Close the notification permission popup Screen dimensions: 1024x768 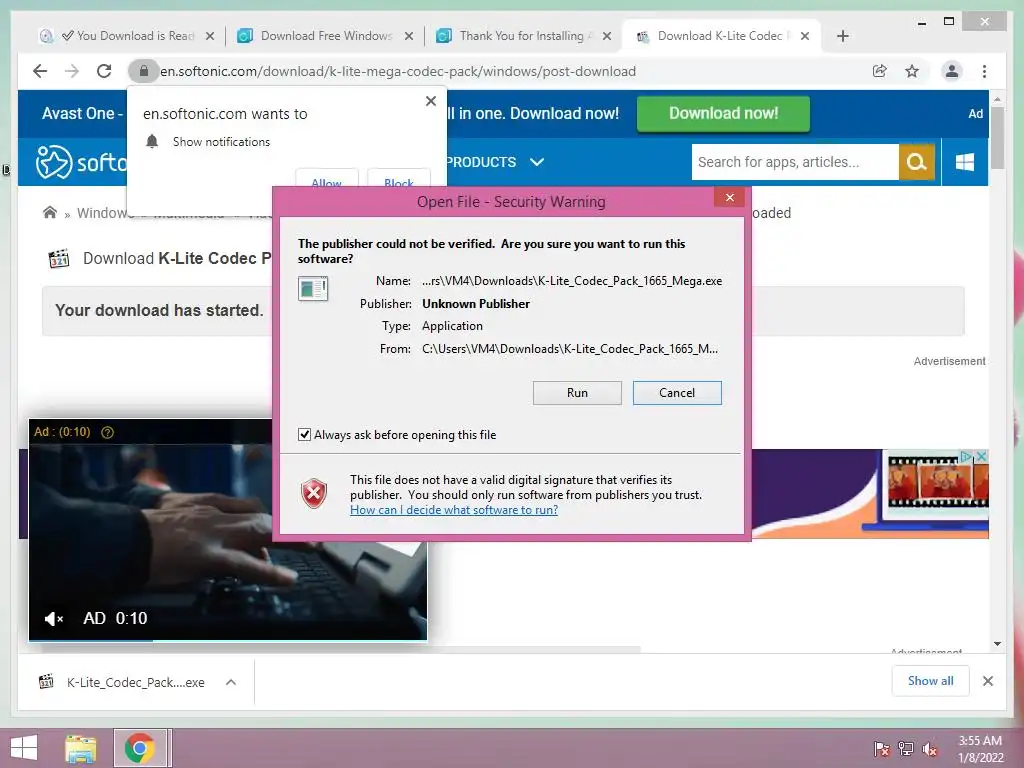click(x=430, y=101)
